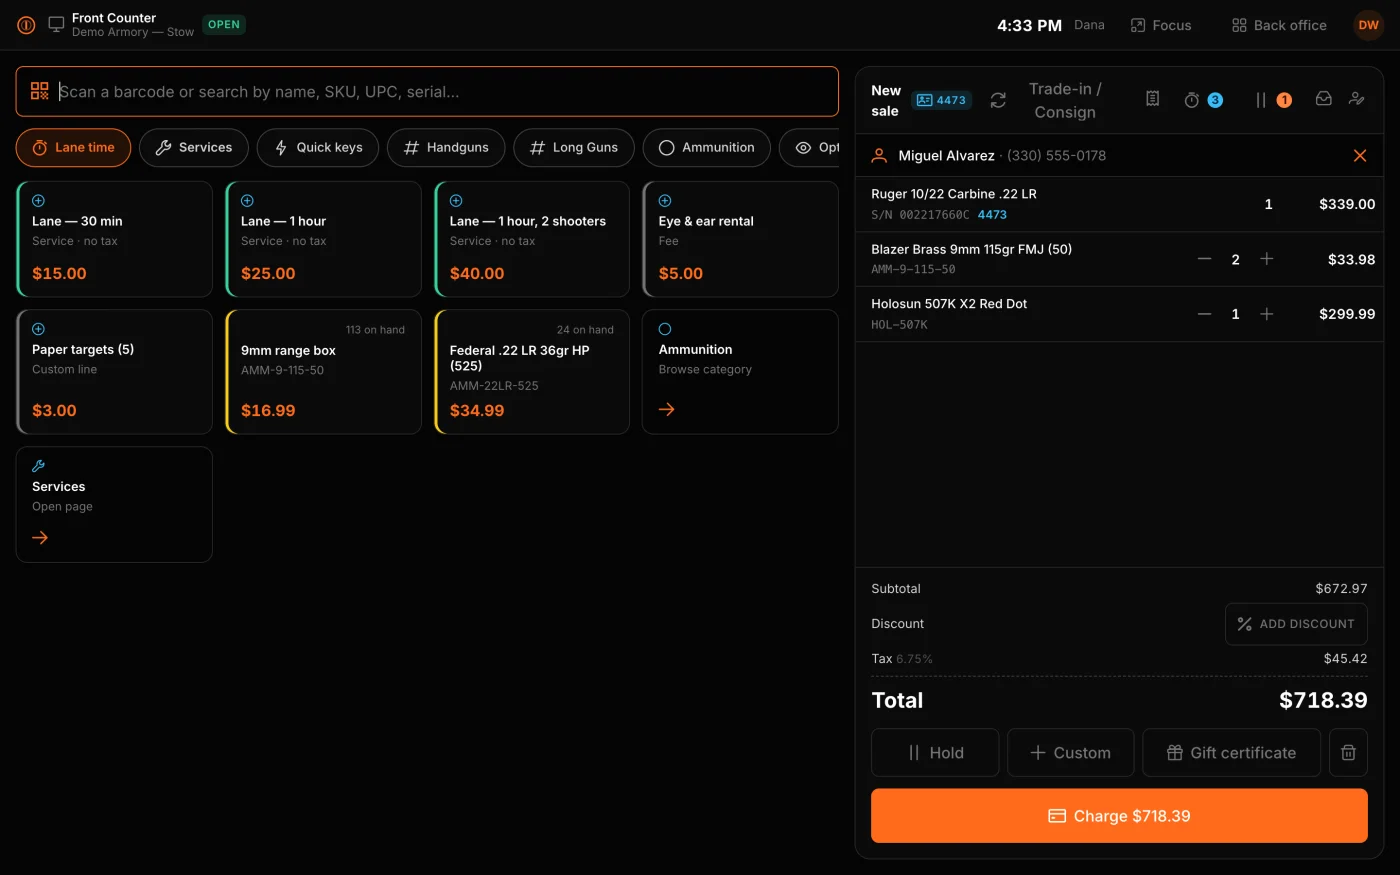
Task: Open lane timers stopwatch icon
Action: 1203,100
